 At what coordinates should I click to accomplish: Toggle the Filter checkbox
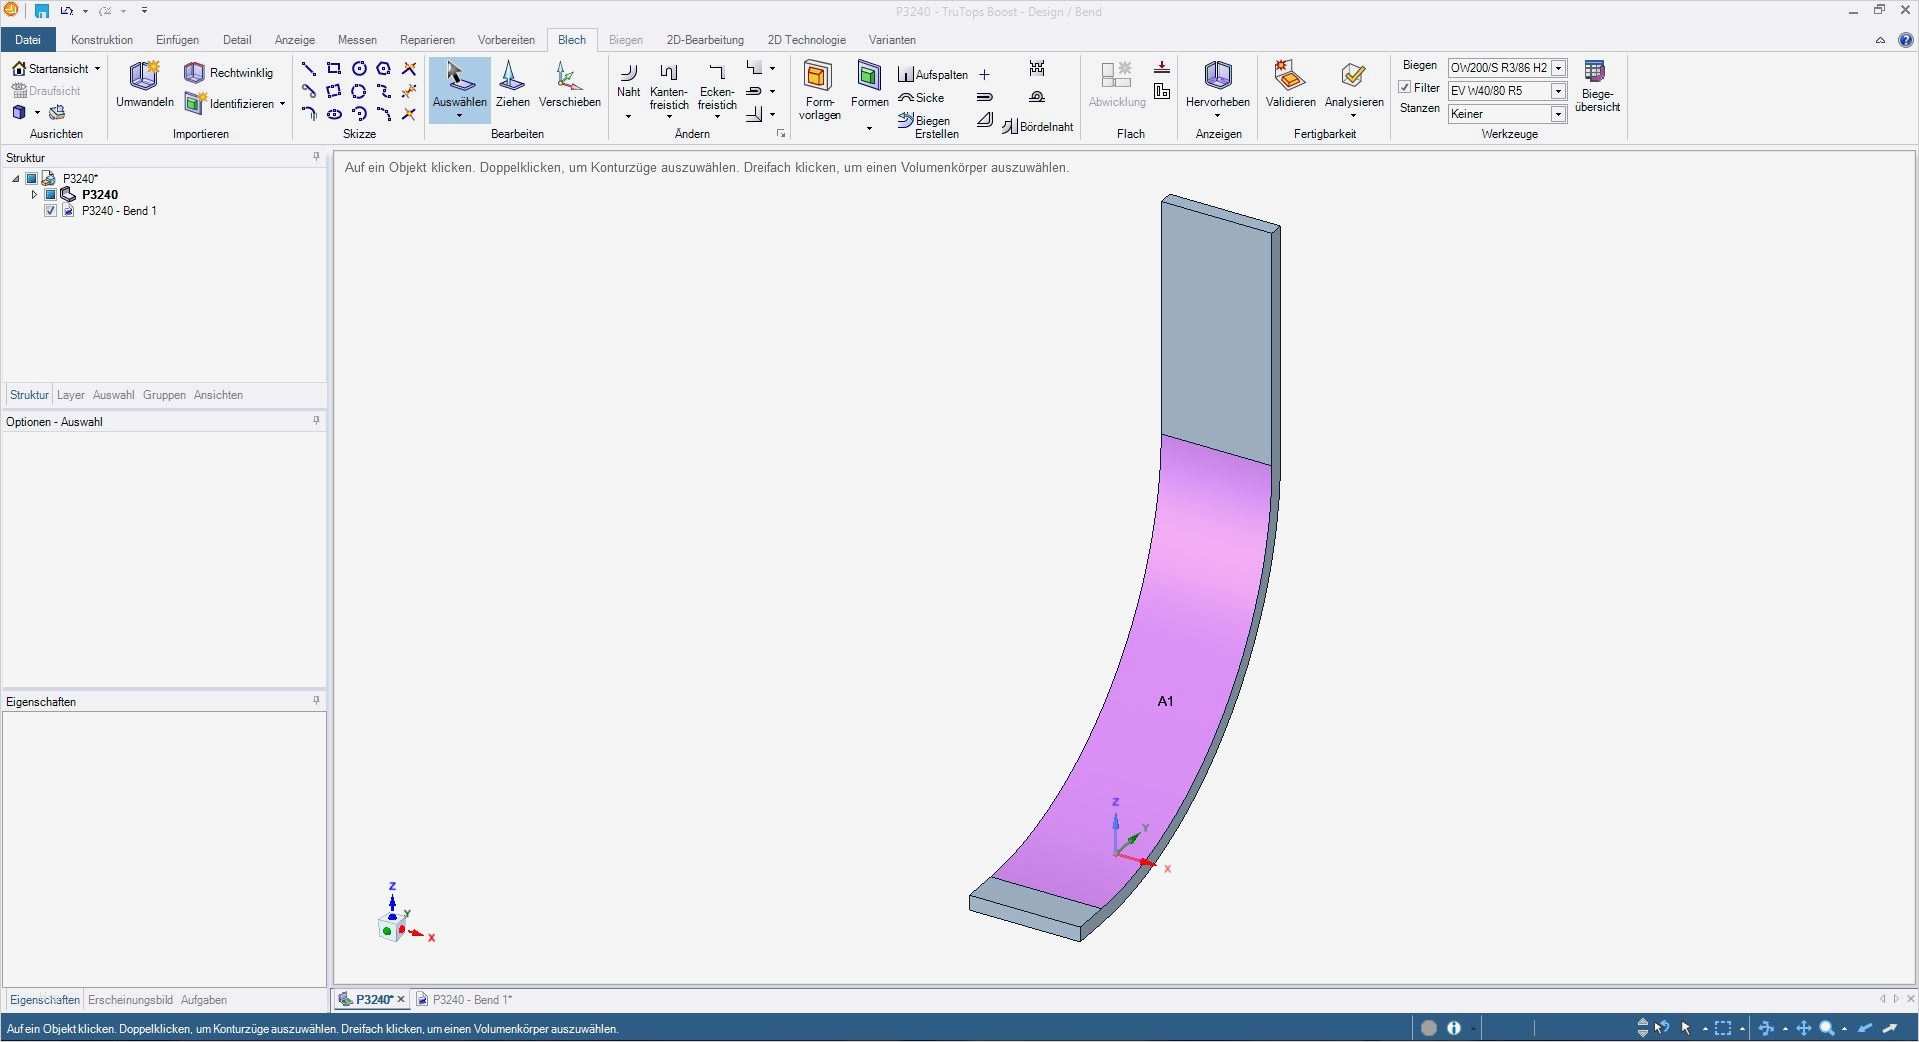(x=1405, y=88)
